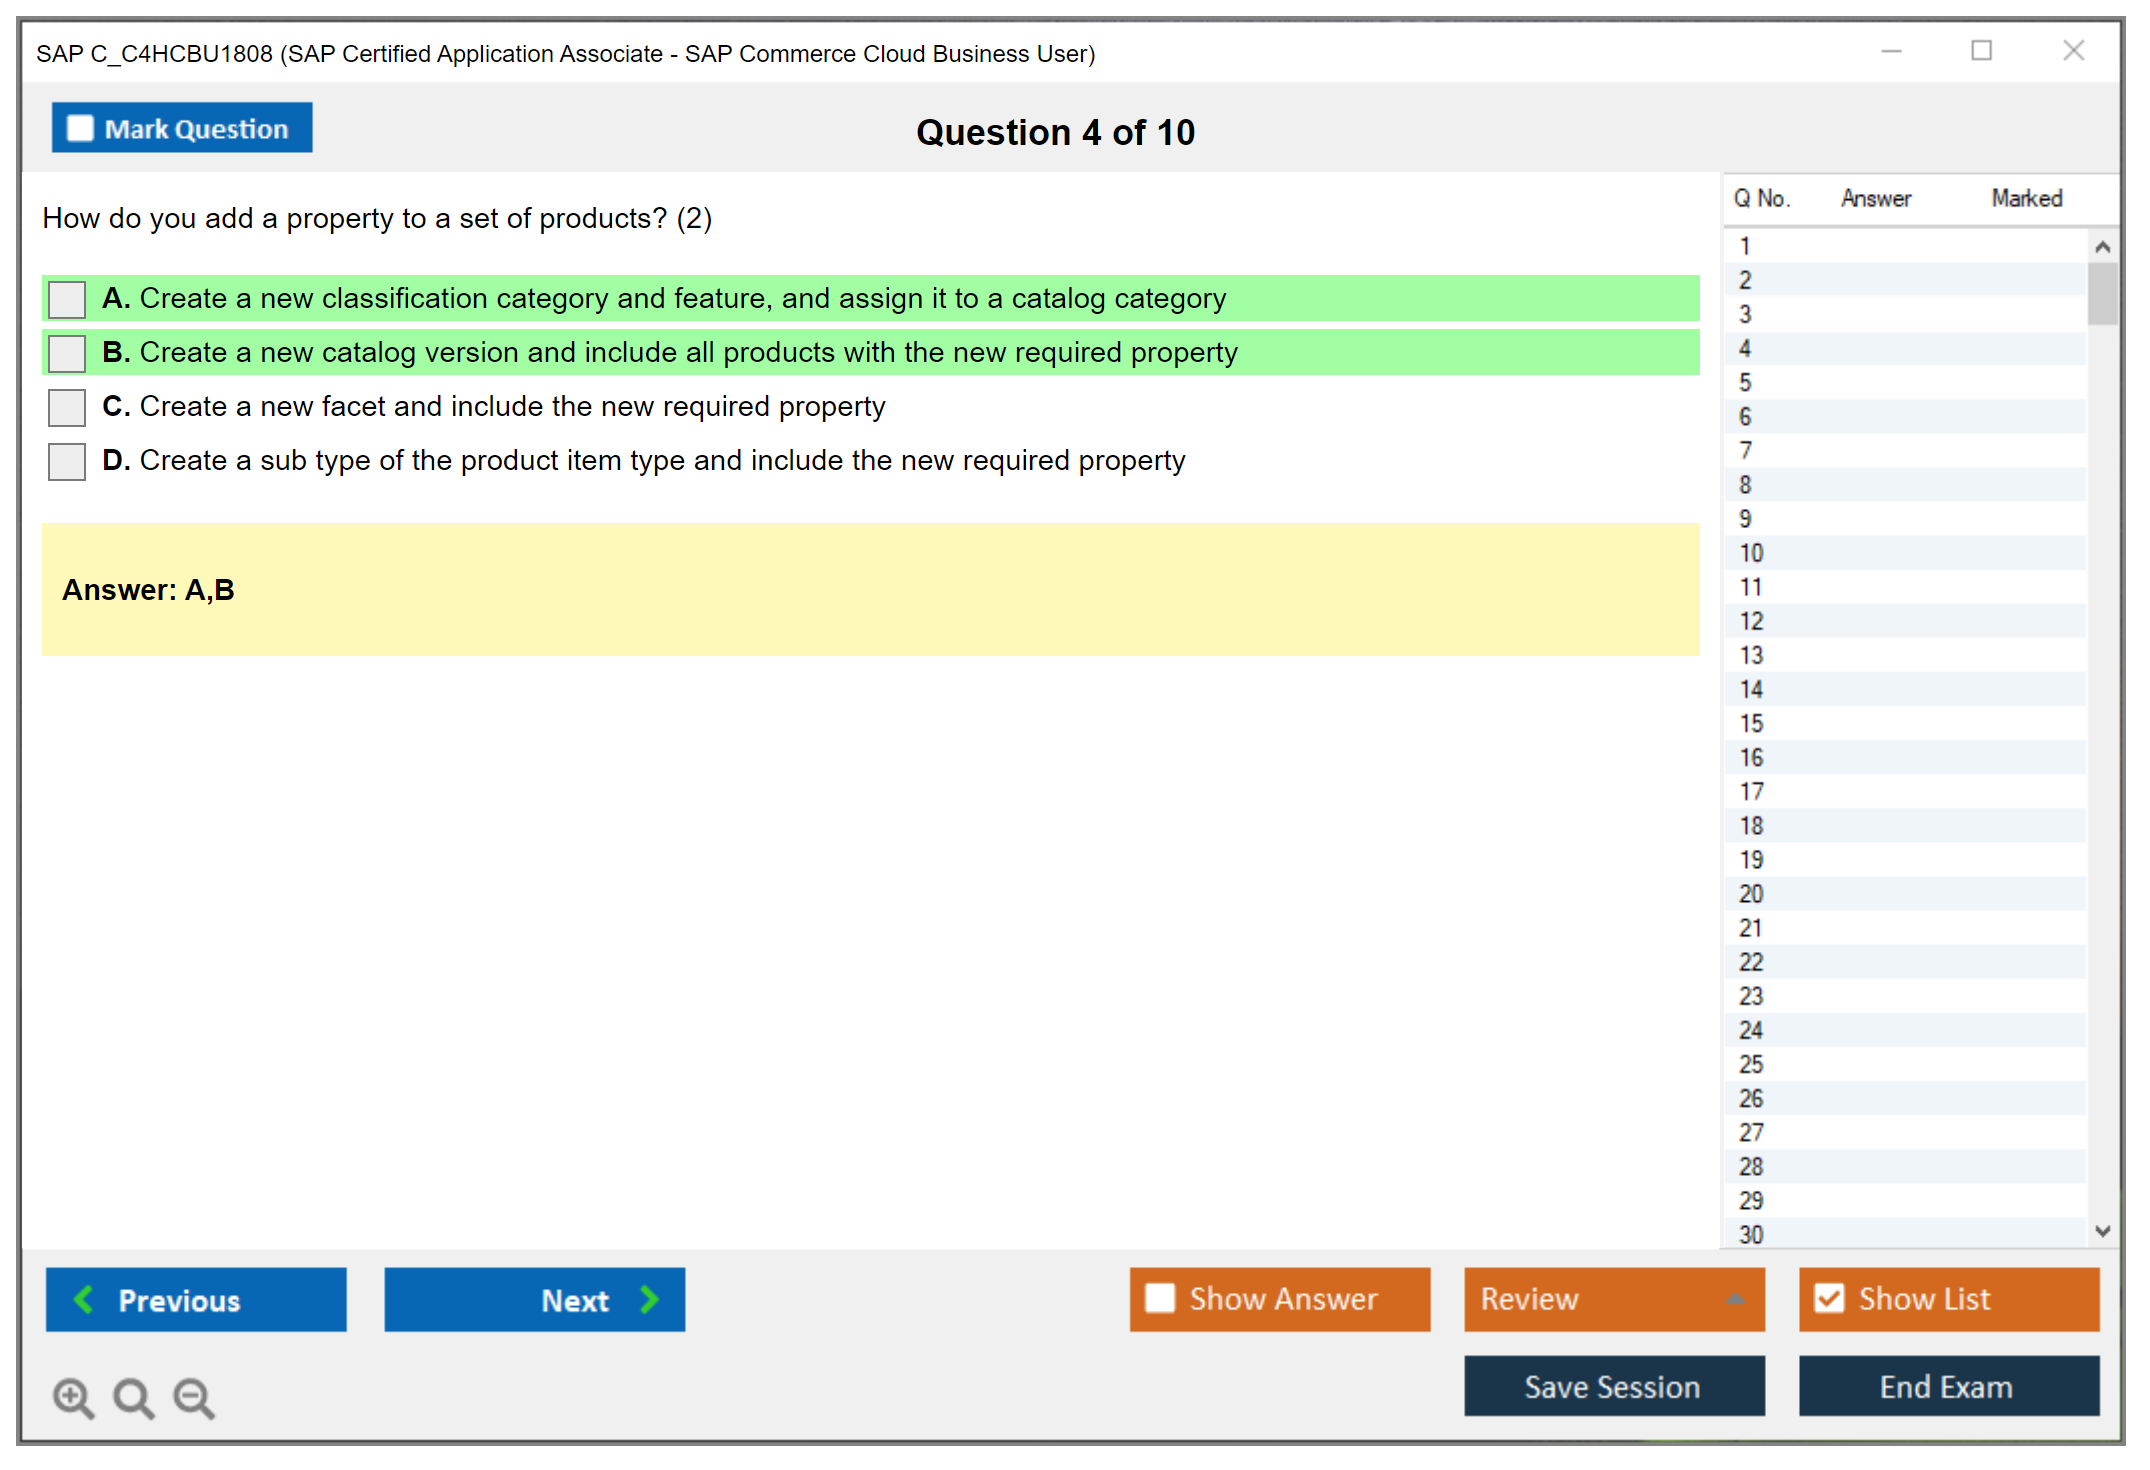Image resolution: width=2150 pixels, height=1470 pixels.
Task: Click the zoom out magnifier icon
Action: point(194,1397)
